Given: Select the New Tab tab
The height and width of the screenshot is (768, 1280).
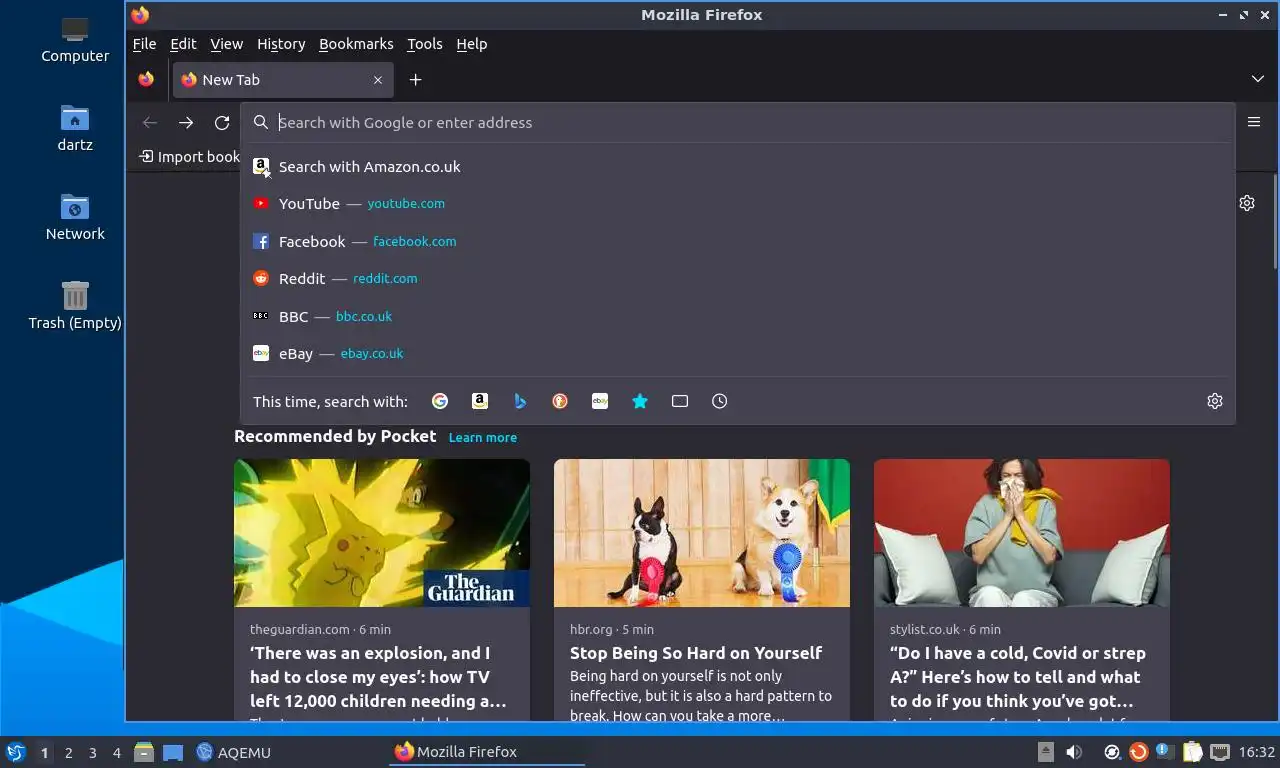Looking at the screenshot, I should [283, 80].
